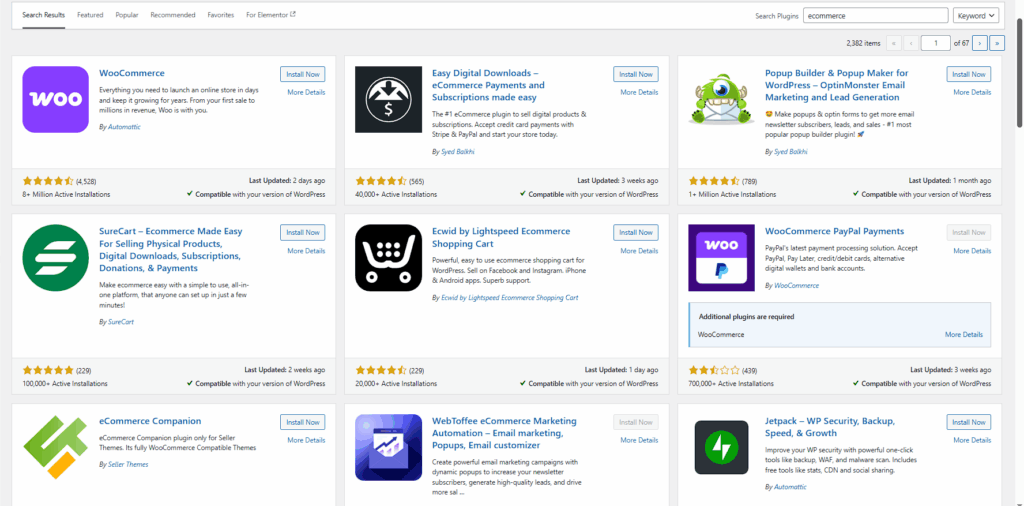Click the star rating of WooCommerce PayPal Payments
Viewport: 1024px width, 506px height.
click(714, 370)
